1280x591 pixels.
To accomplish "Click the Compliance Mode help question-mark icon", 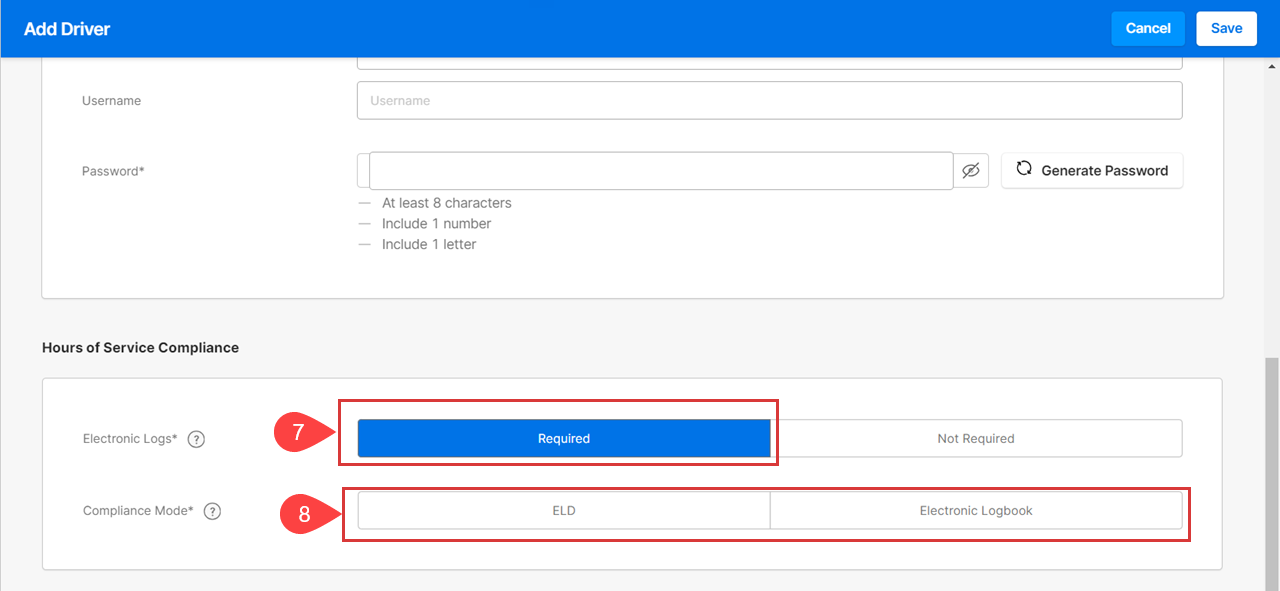I will click(212, 511).
